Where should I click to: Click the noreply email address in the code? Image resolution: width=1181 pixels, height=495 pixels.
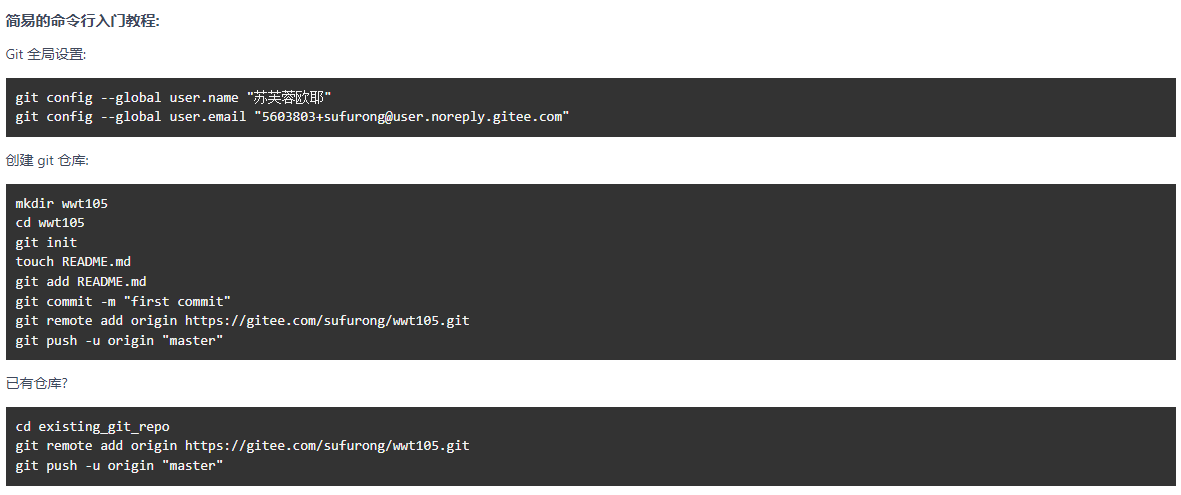(x=411, y=117)
